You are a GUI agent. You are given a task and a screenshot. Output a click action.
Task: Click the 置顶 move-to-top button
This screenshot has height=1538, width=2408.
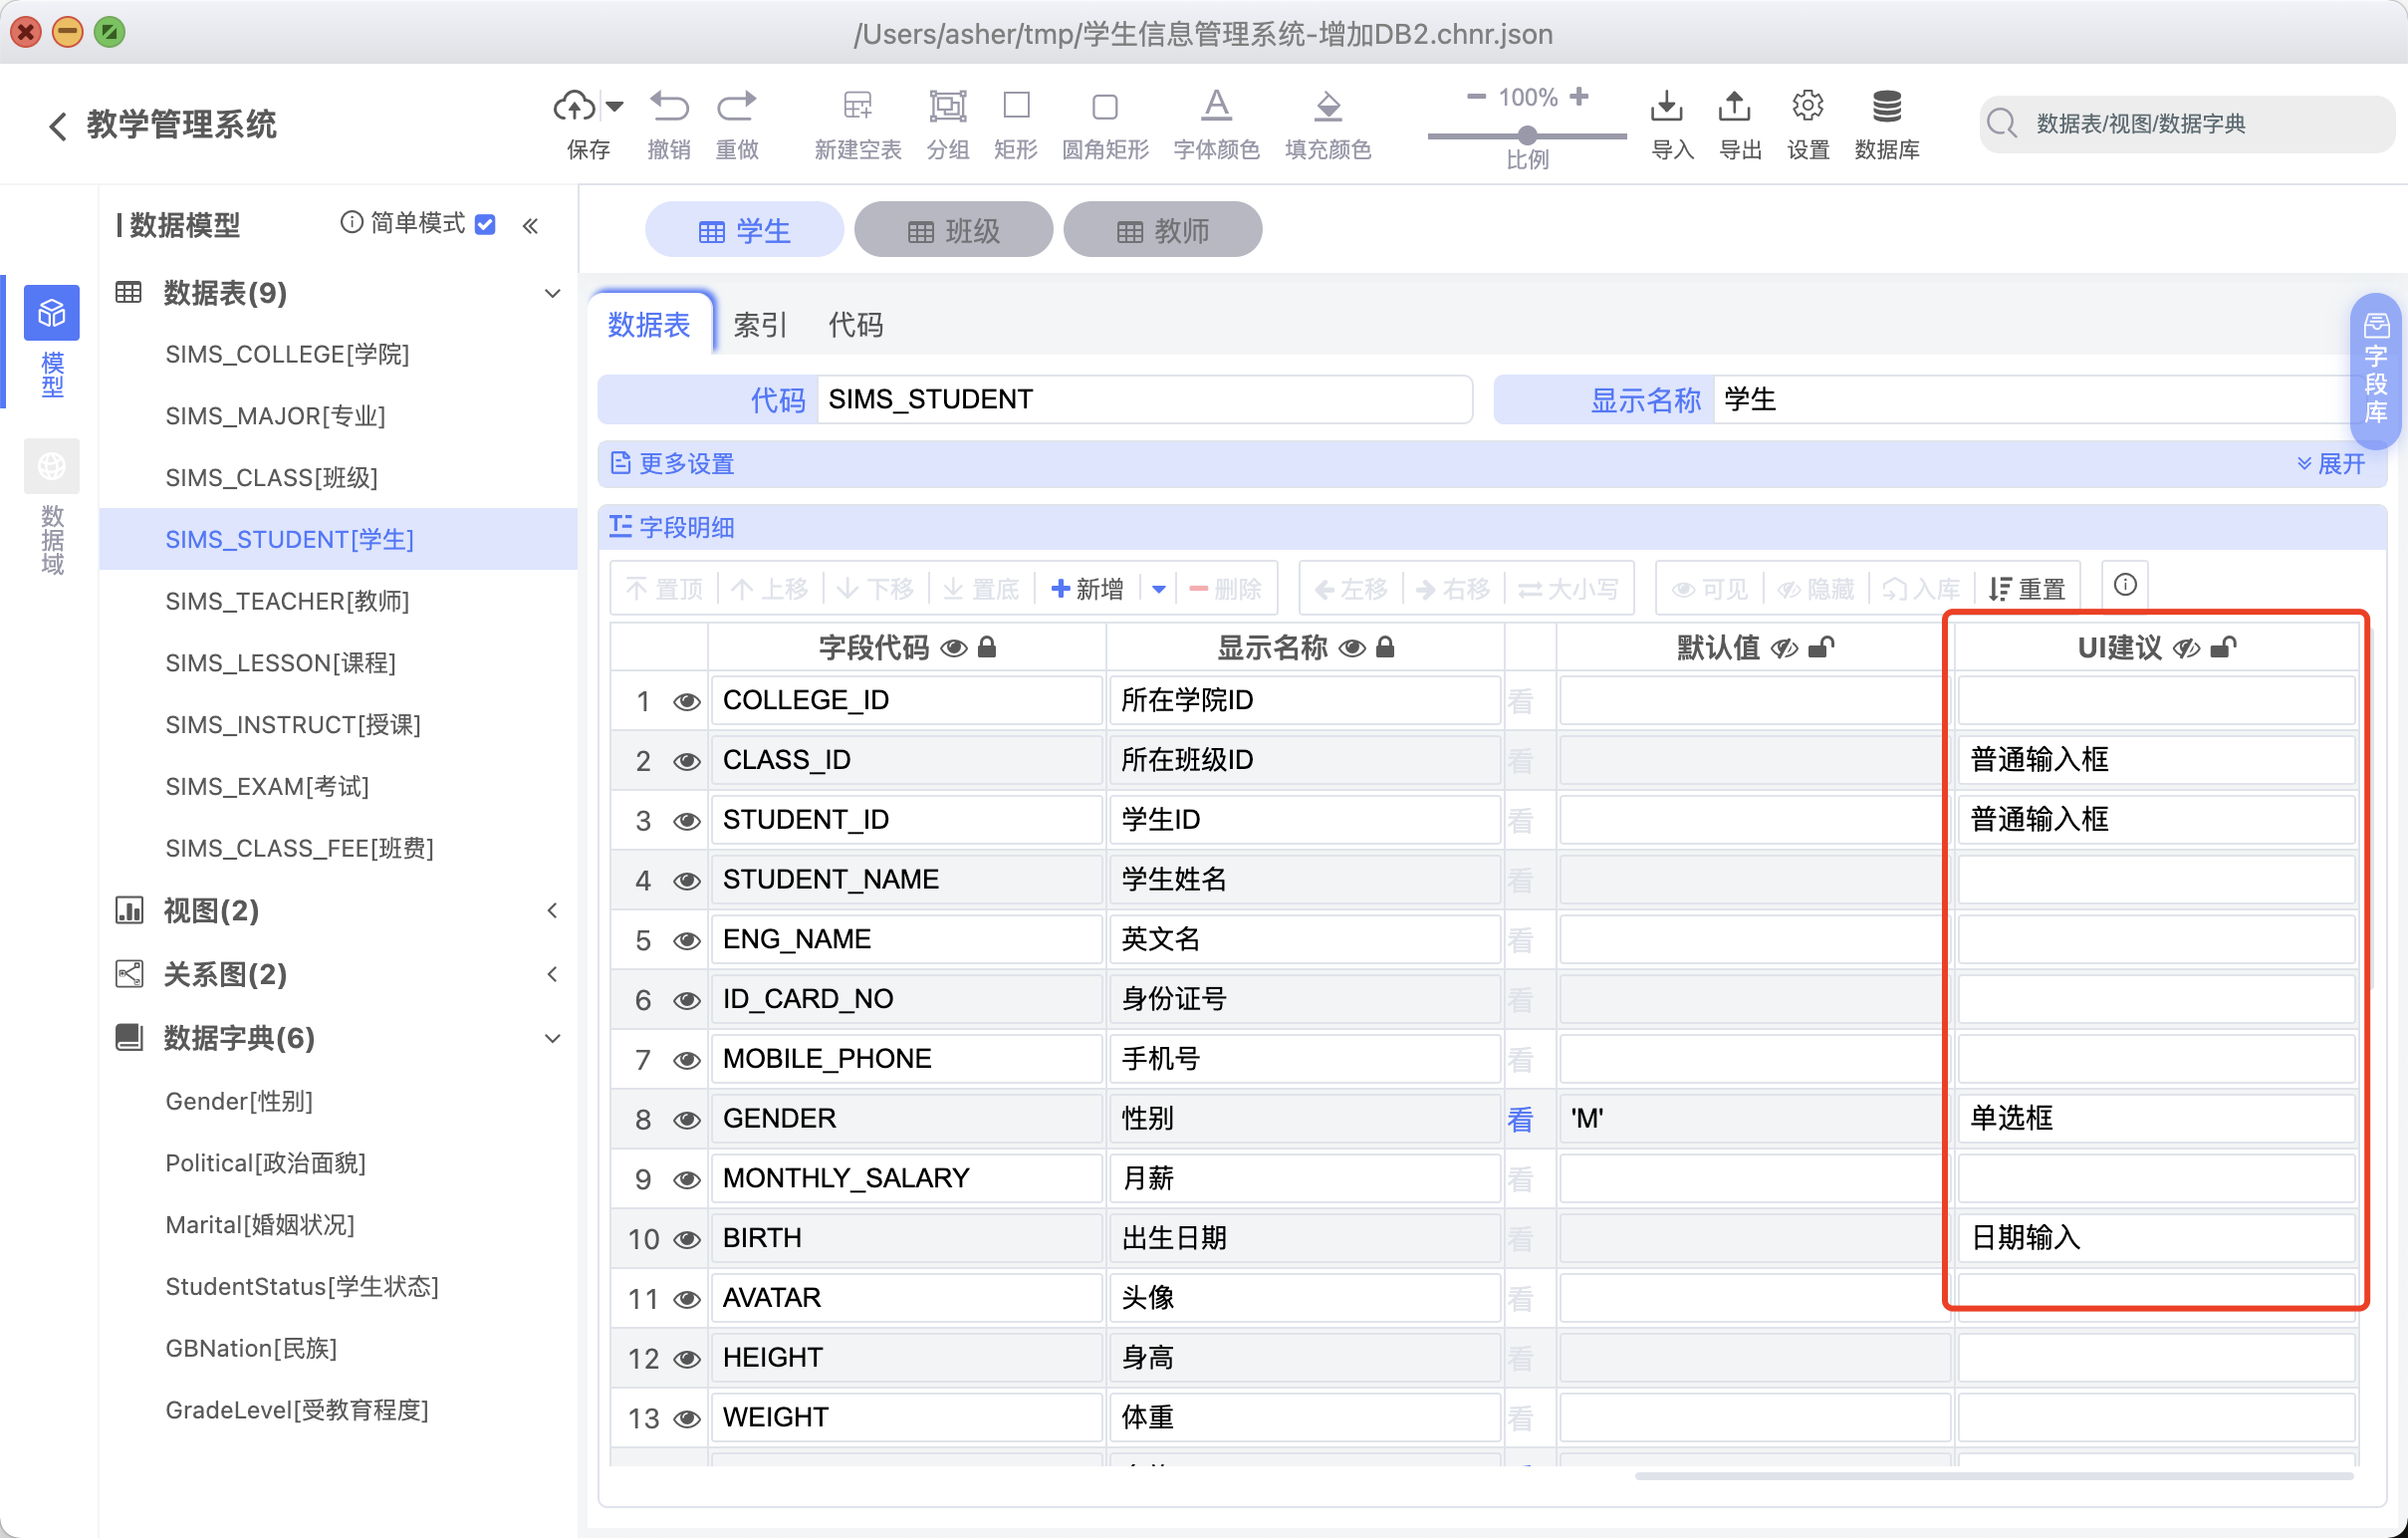click(x=664, y=588)
